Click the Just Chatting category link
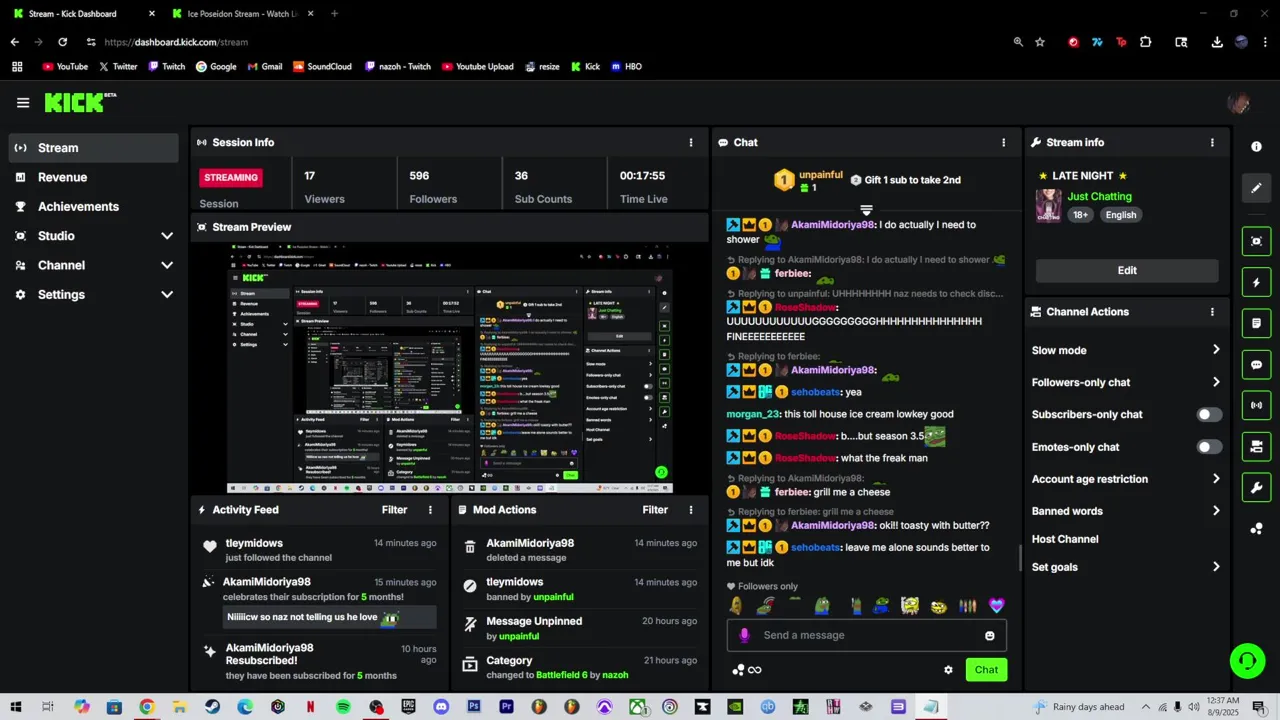Image resolution: width=1280 pixels, height=720 pixels. [1099, 197]
